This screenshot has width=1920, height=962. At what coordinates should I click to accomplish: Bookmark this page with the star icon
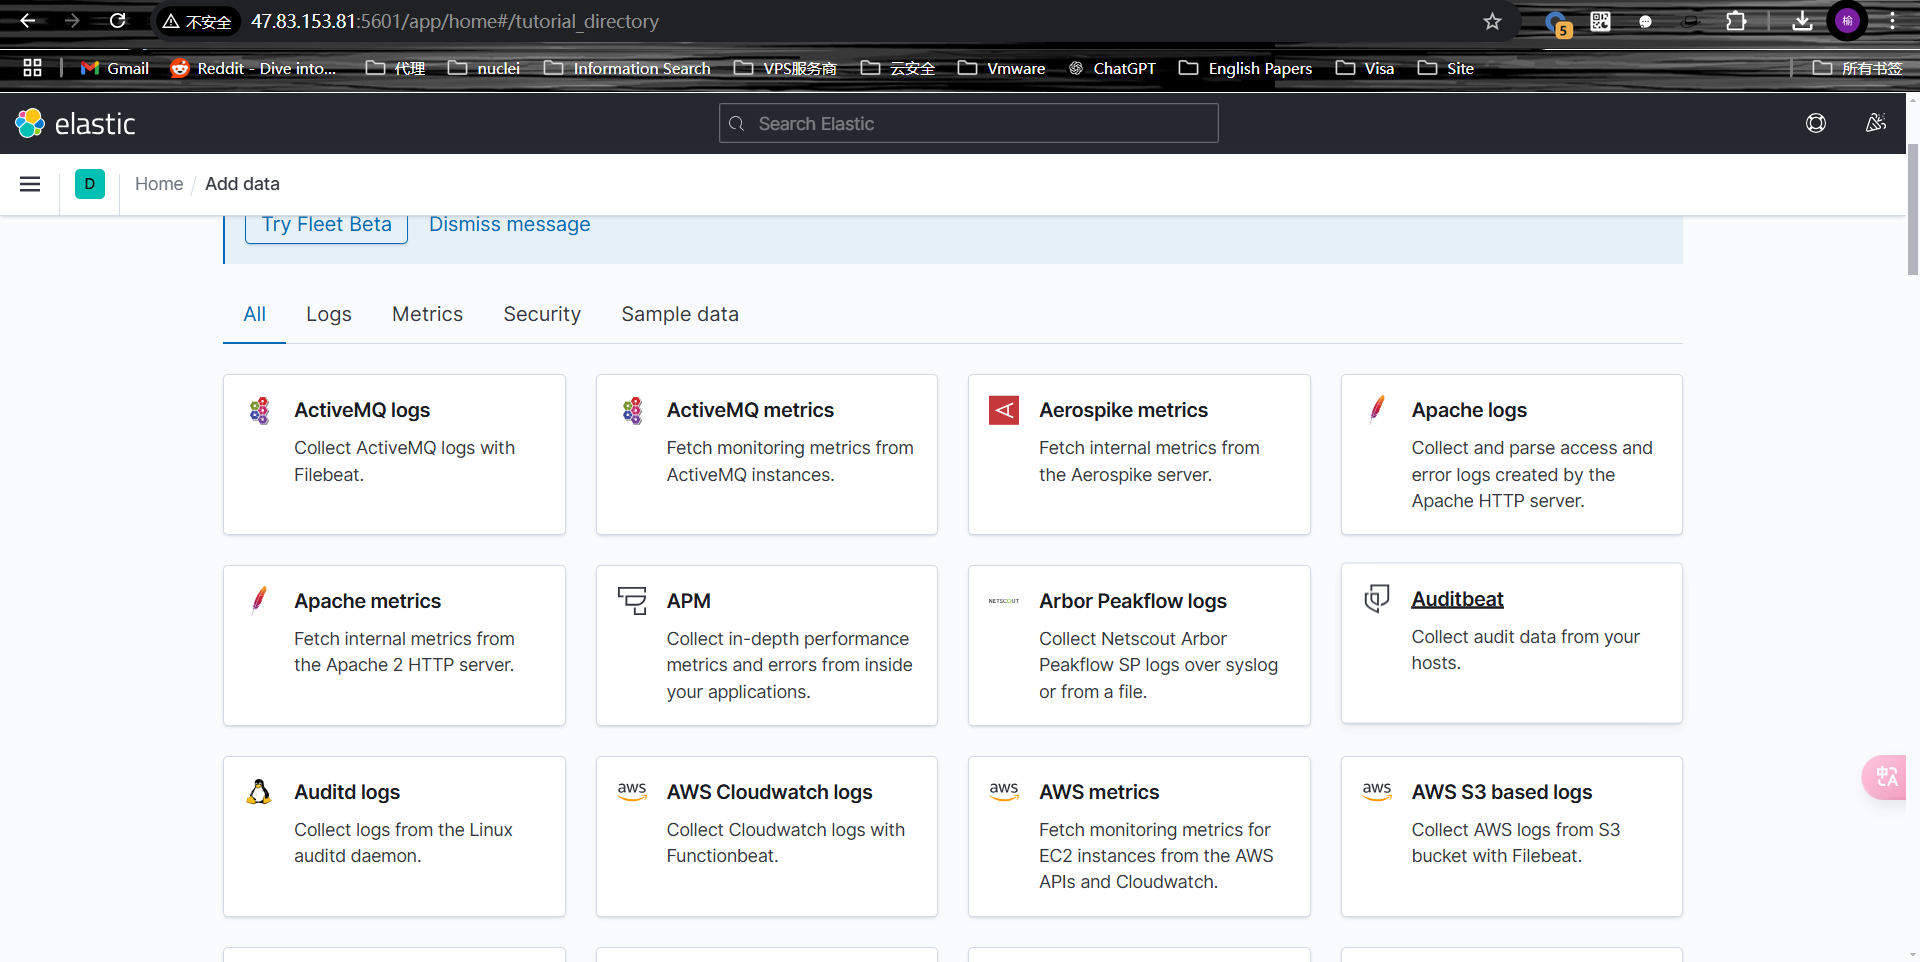coord(1492,21)
